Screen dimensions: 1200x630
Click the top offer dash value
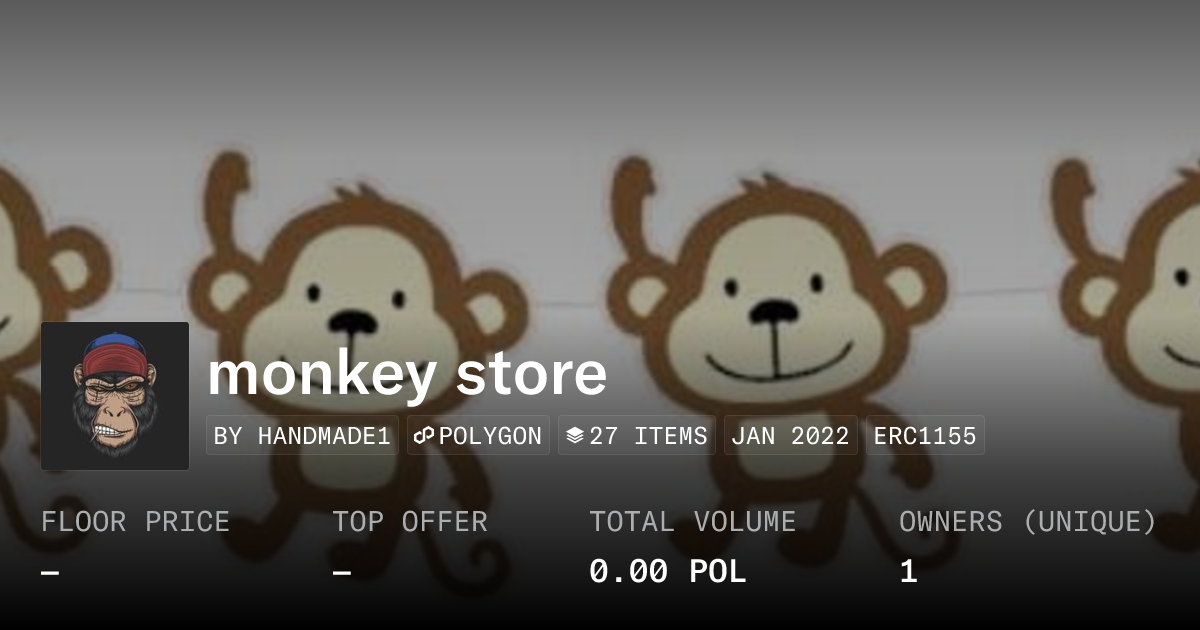pos(342,572)
